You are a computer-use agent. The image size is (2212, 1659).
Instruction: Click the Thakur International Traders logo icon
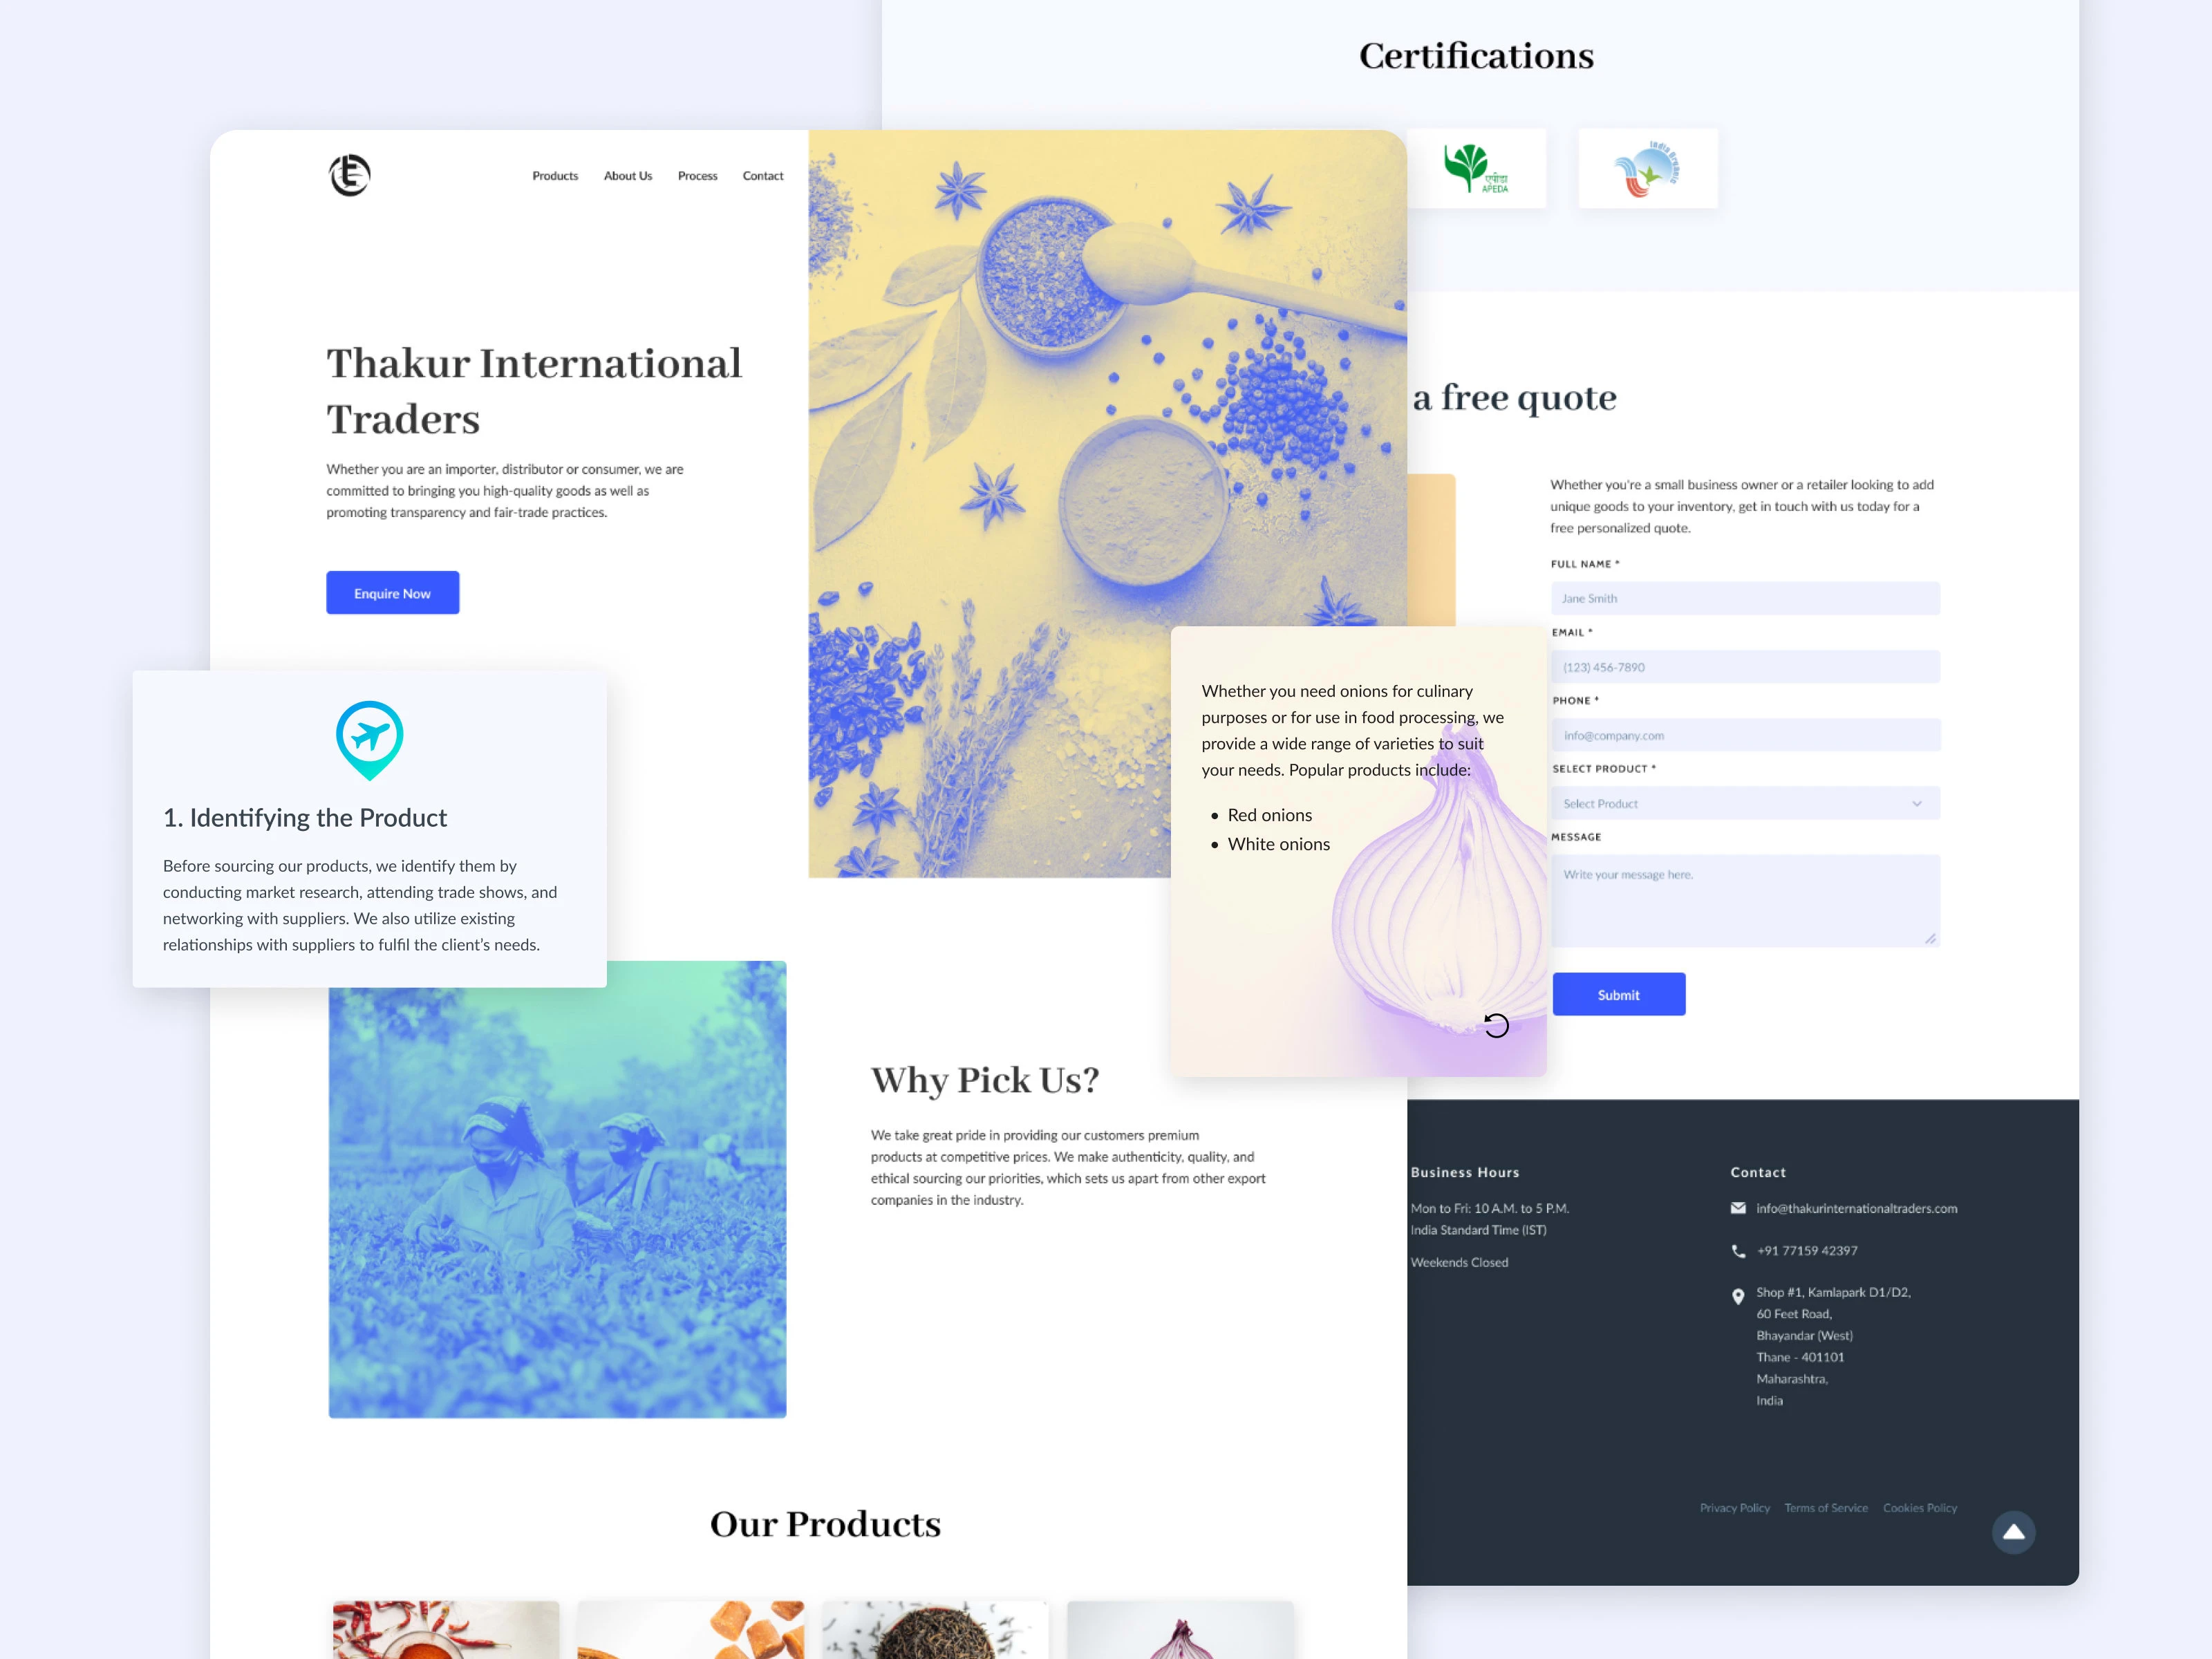[x=348, y=174]
